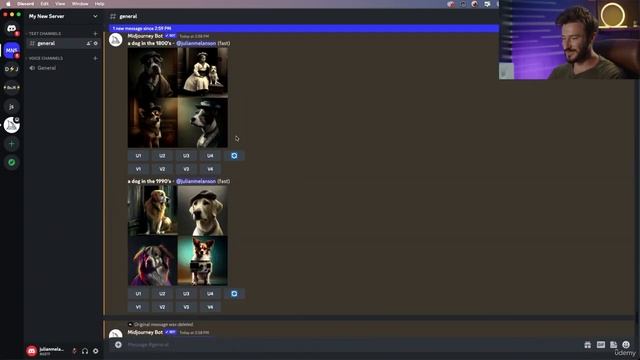
Task: Open the Window menu
Action: [x=80, y=4]
